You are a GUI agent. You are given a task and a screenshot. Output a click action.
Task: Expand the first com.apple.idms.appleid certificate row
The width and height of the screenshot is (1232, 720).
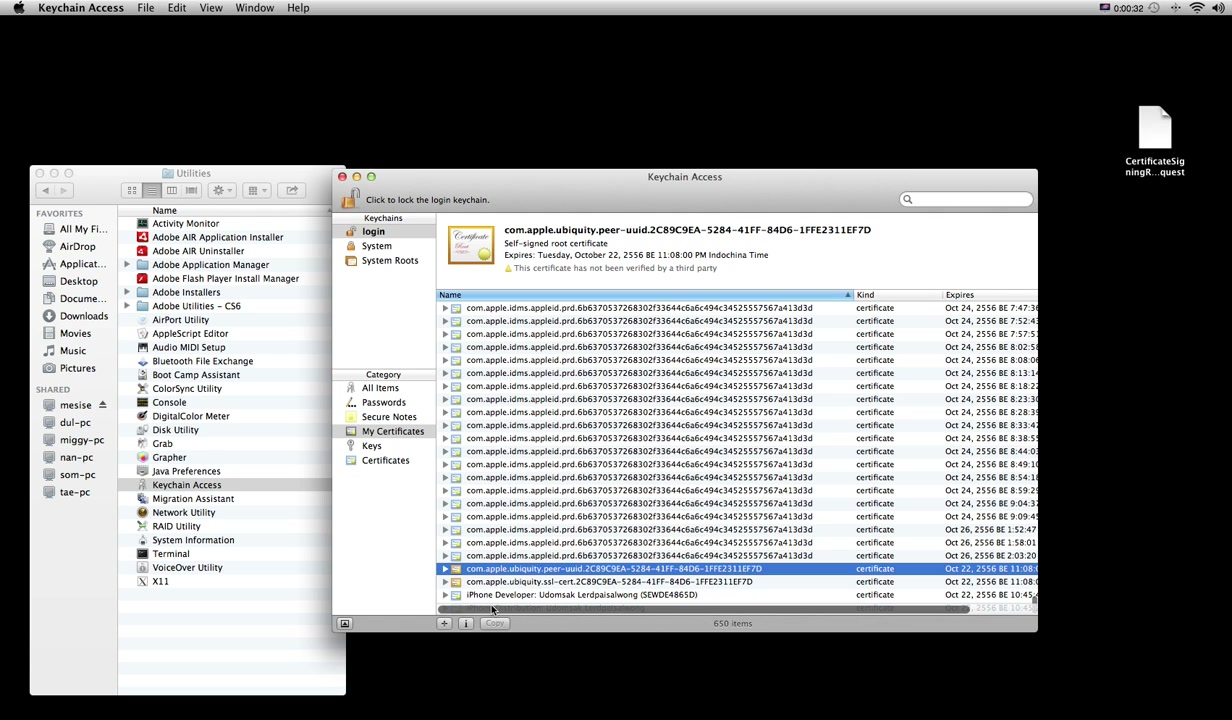(445, 308)
